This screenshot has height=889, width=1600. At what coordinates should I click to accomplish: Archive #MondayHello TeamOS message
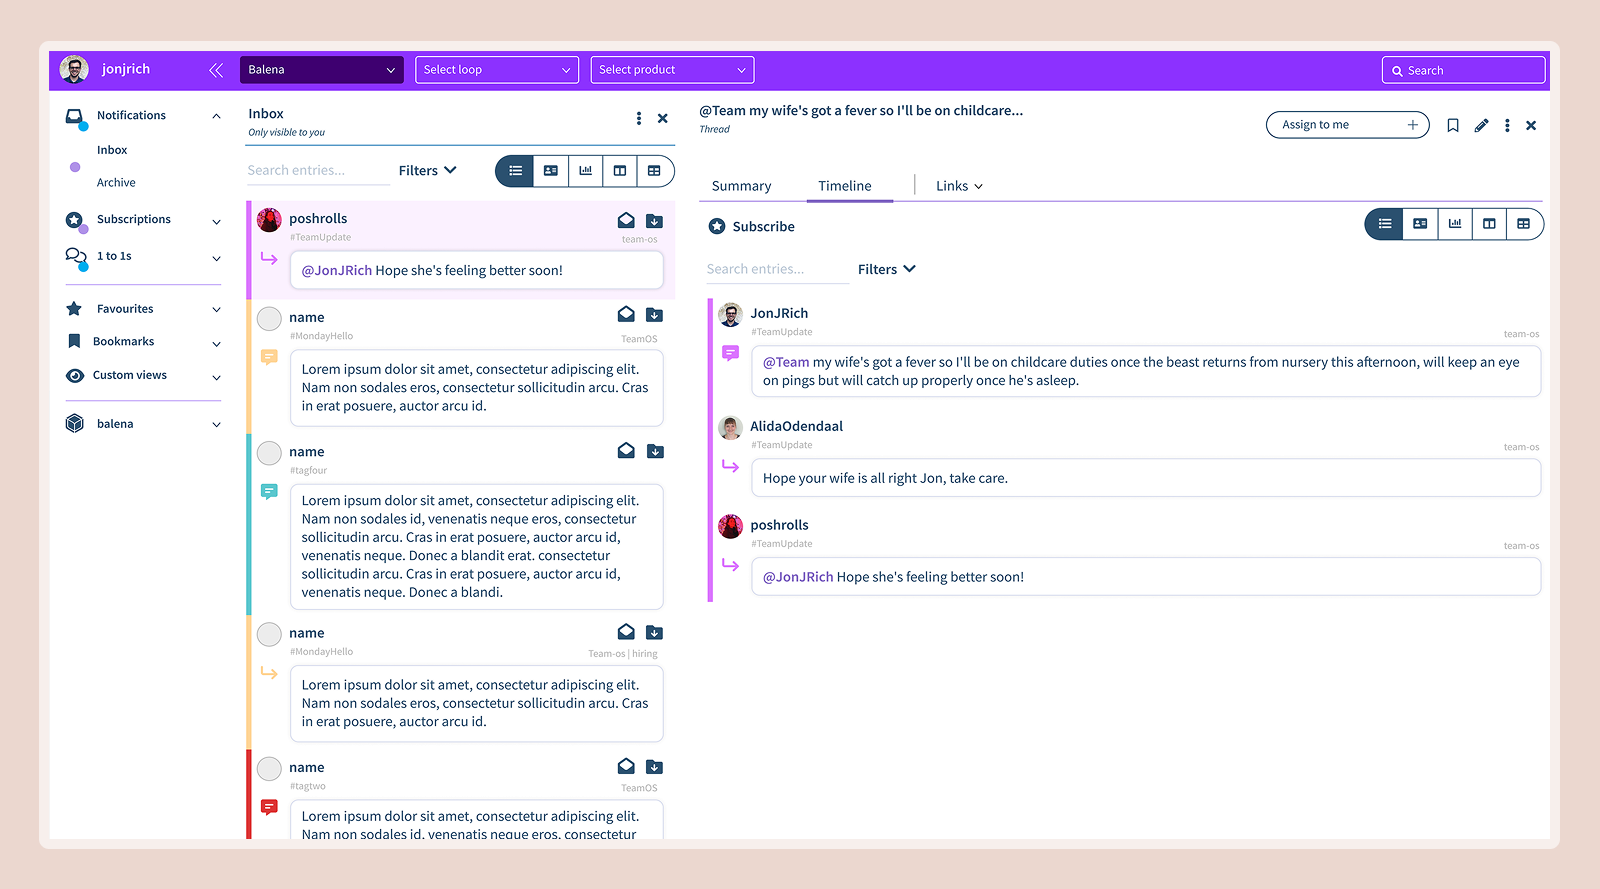(654, 315)
